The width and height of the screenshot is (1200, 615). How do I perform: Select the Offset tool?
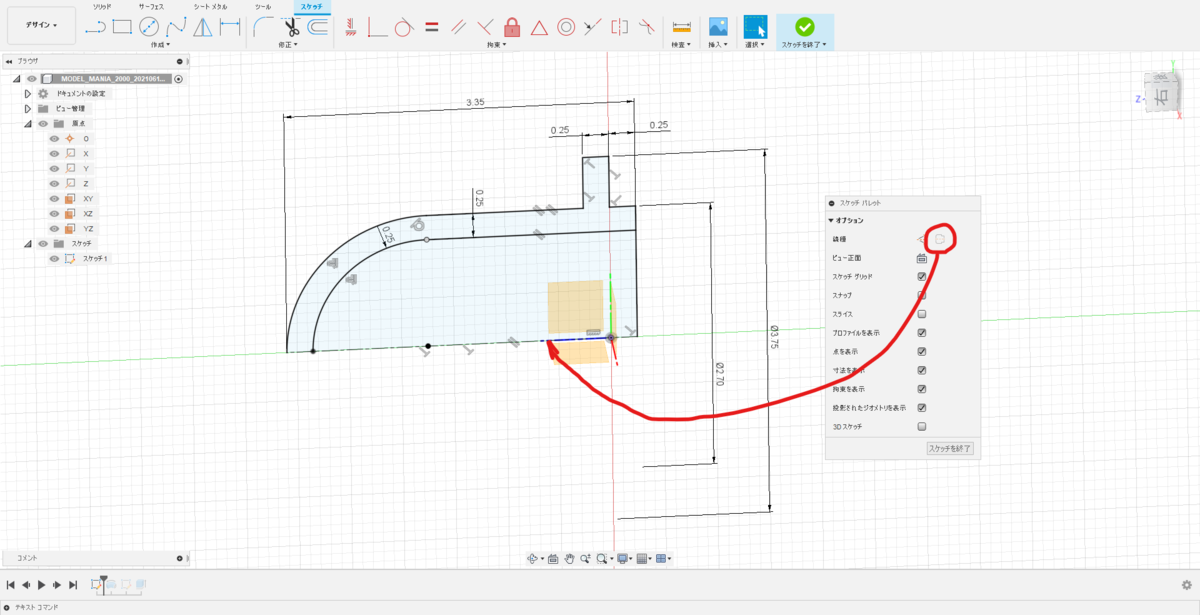pyautogui.click(x=318, y=27)
